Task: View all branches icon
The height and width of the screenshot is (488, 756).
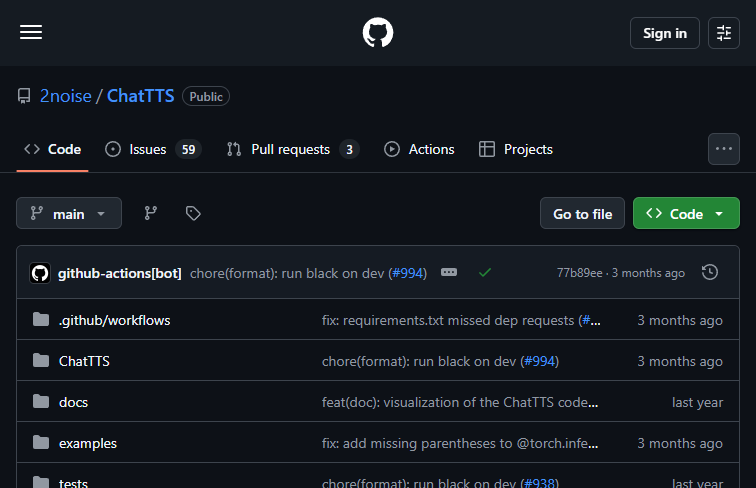Action: 151,213
